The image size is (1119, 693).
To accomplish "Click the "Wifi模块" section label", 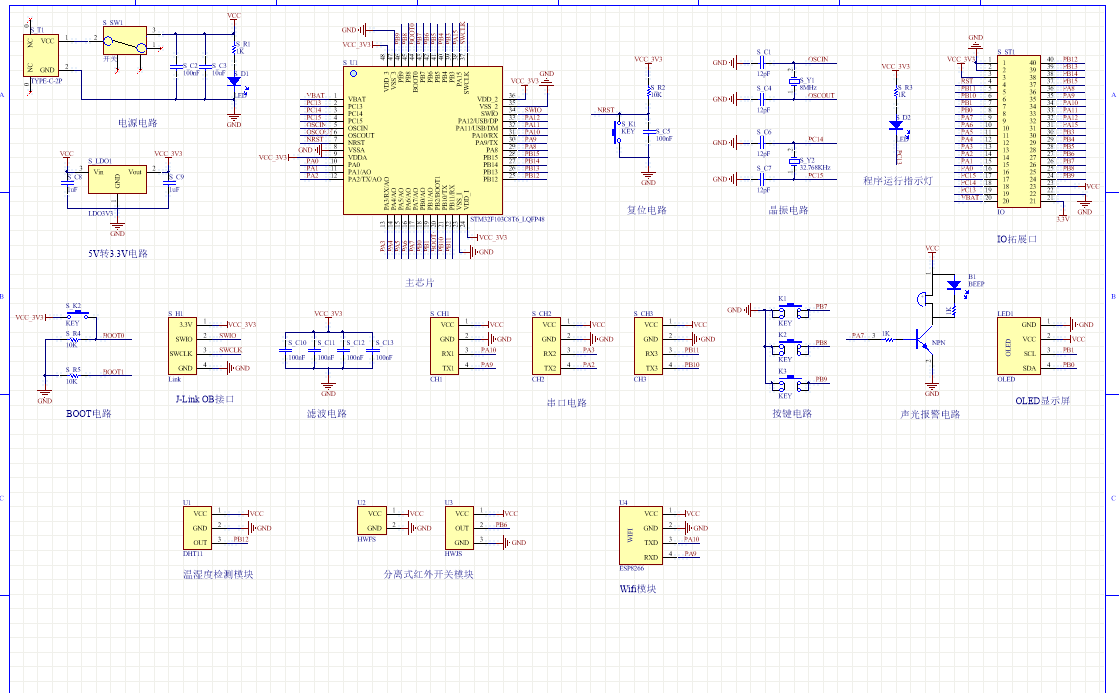I will pyautogui.click(x=638, y=588).
